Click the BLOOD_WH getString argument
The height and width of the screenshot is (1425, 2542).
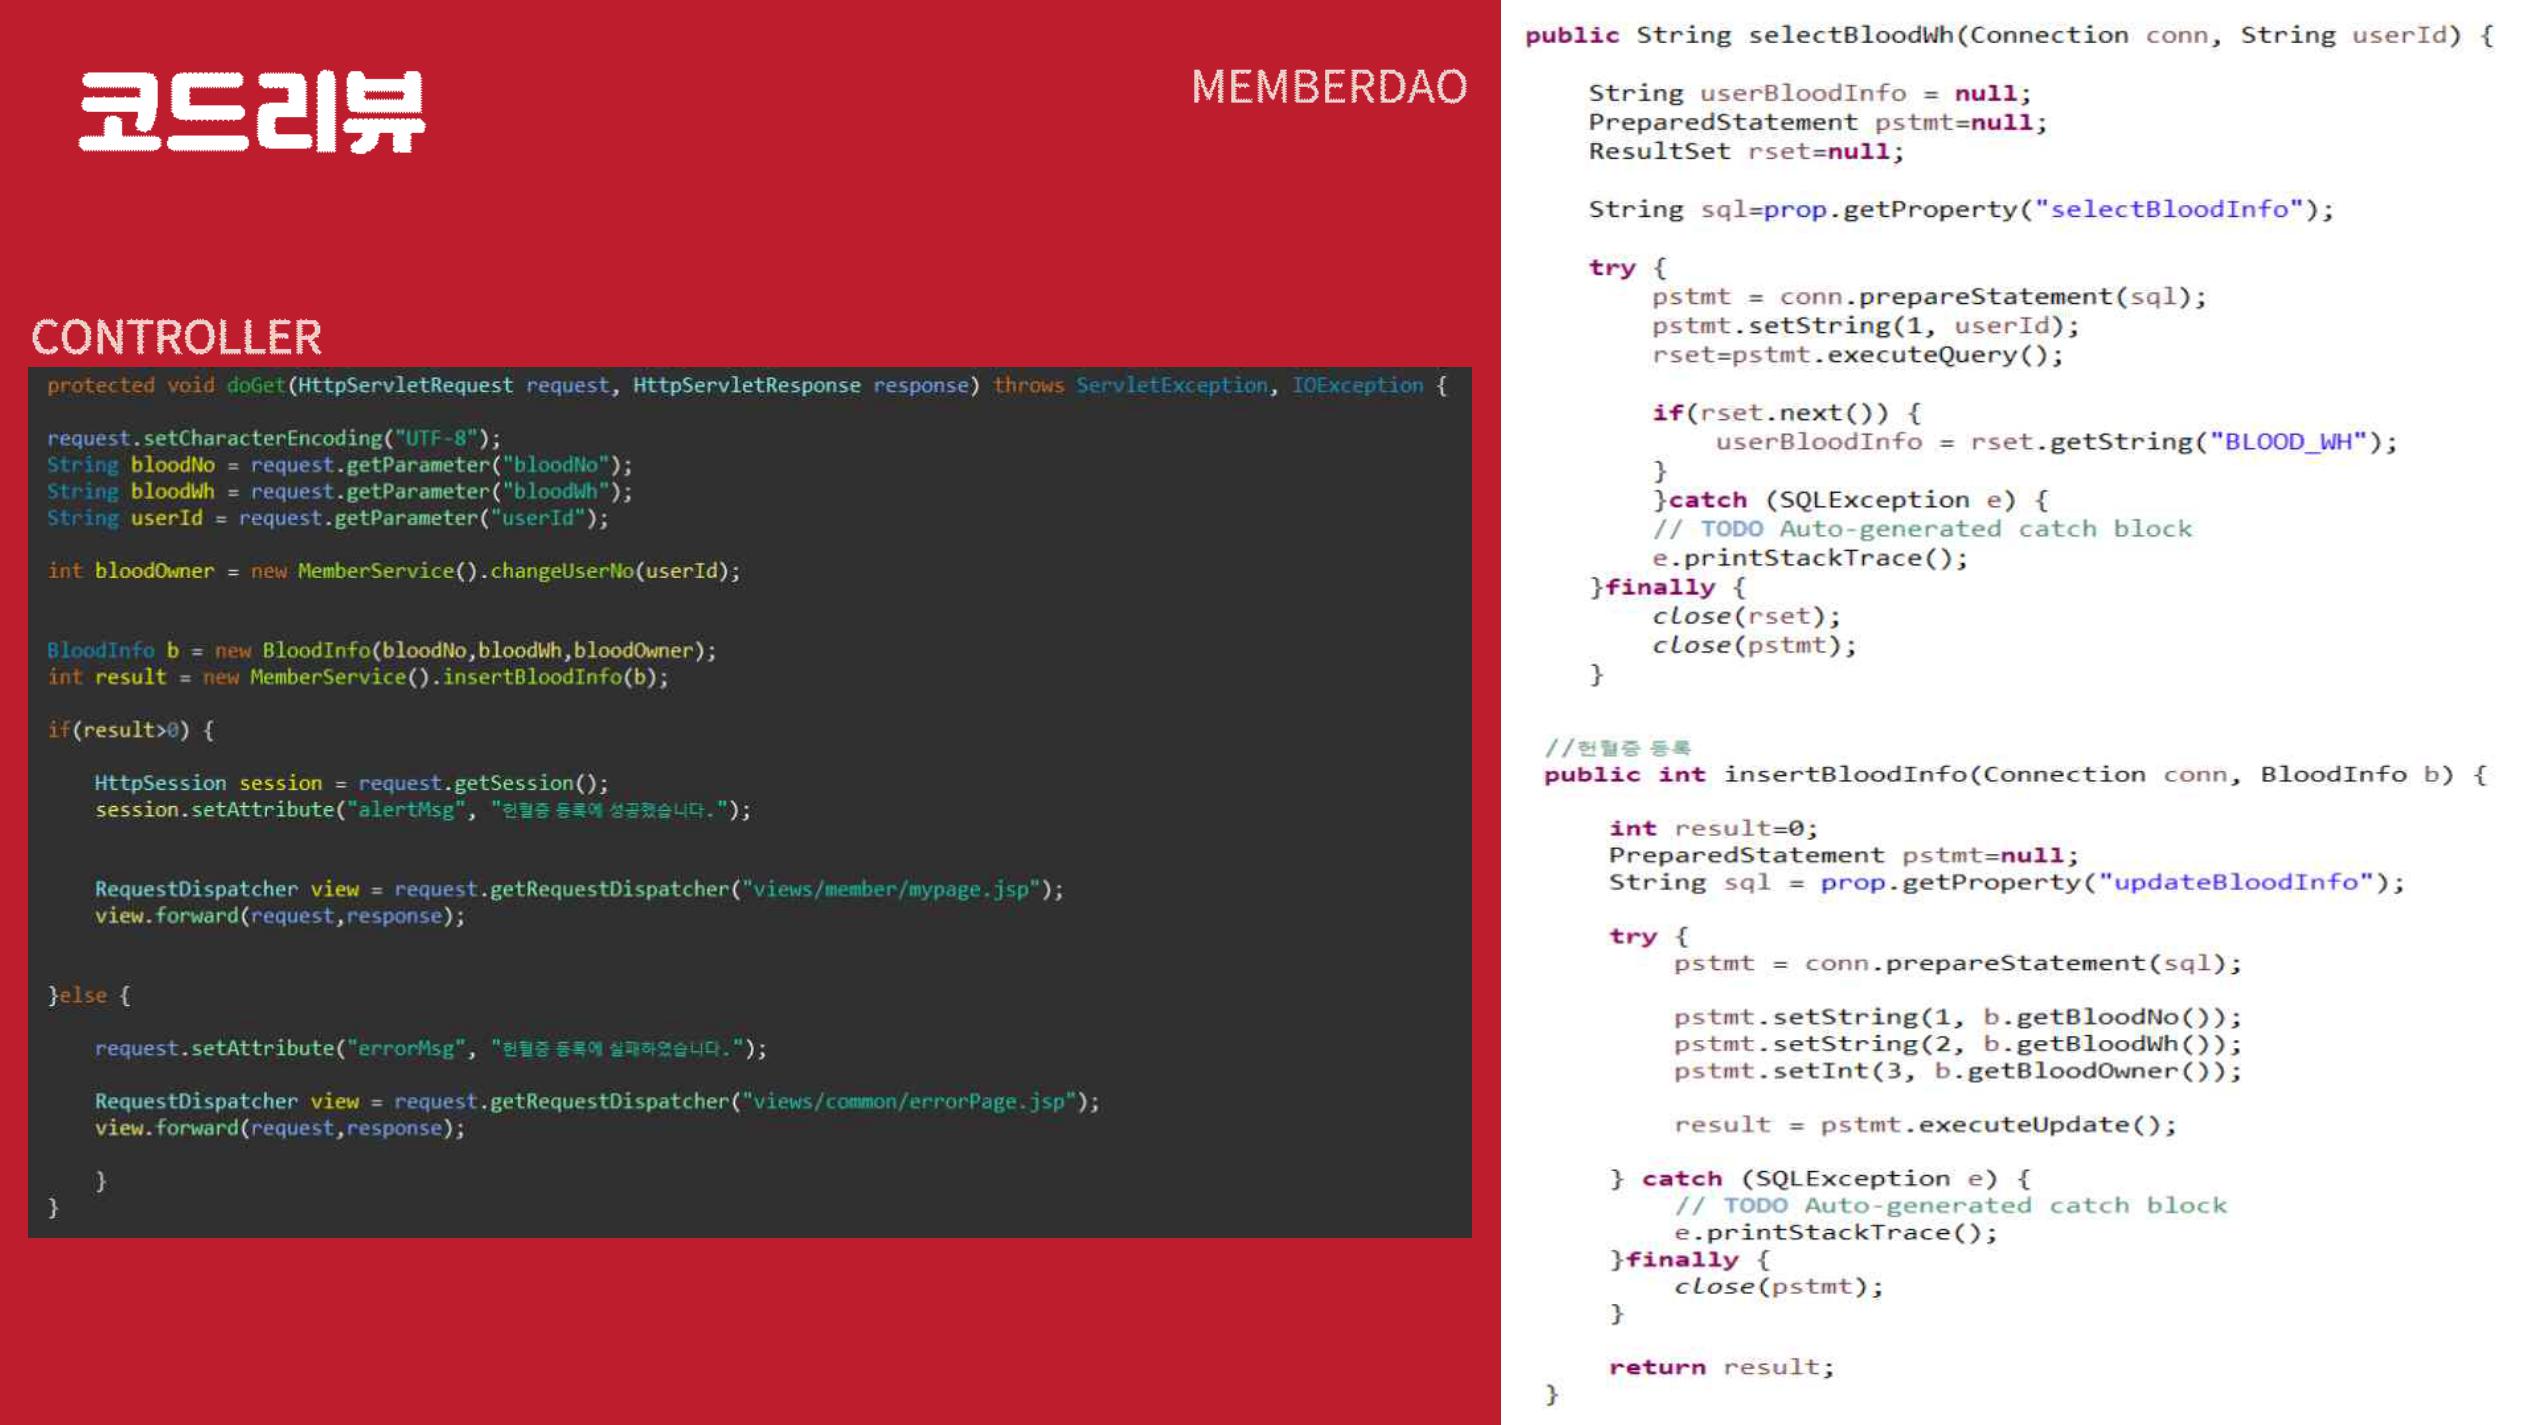[x=2289, y=442]
